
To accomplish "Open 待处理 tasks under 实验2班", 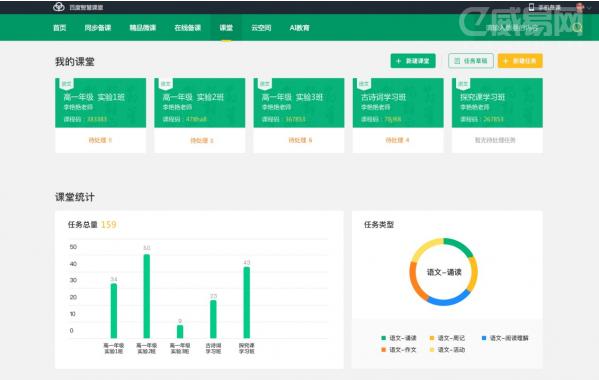I will 202,141.
